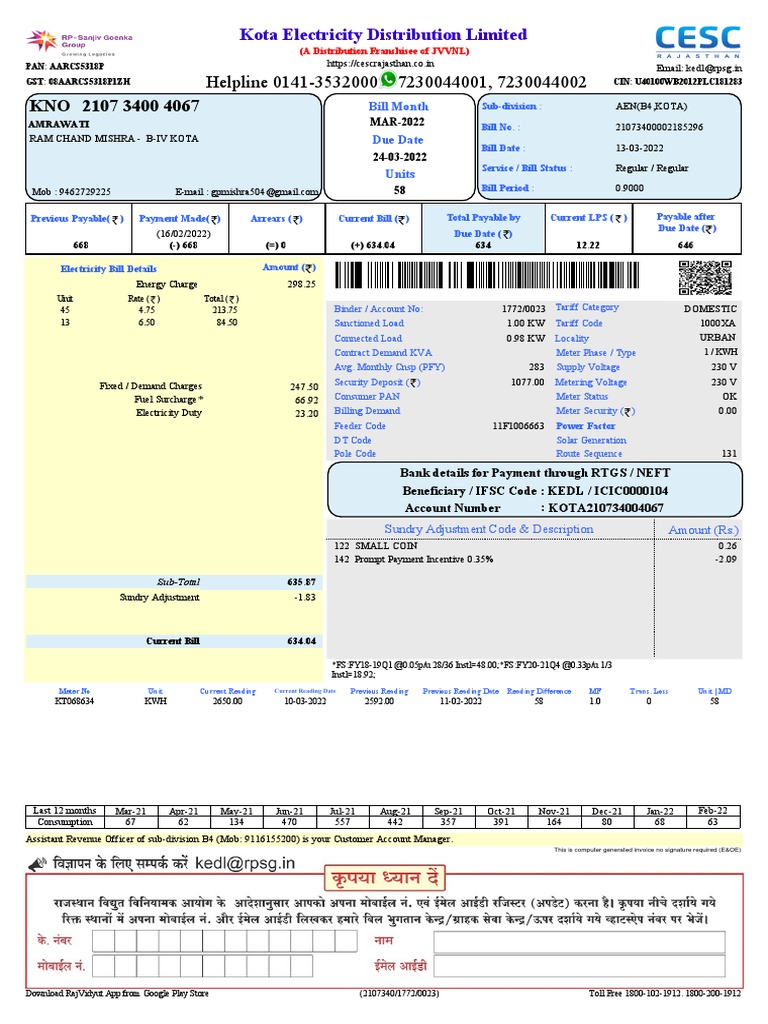Select the Meter No KT068634 value
Screen dimensions: 768x1024
[x=74, y=701]
